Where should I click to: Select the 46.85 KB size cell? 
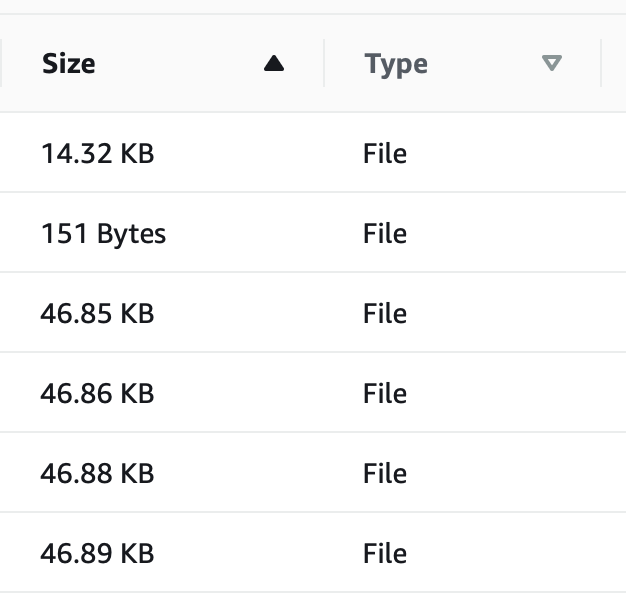pos(97,313)
